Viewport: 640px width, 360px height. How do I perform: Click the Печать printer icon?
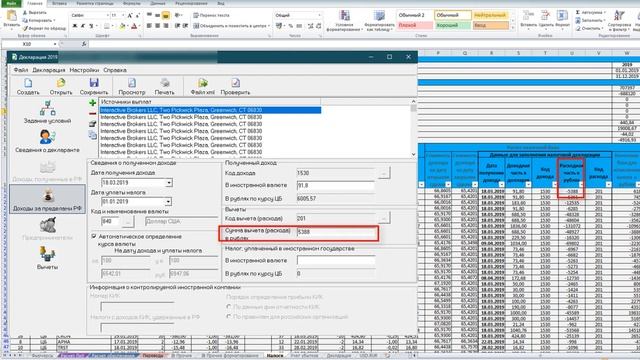pos(164,83)
